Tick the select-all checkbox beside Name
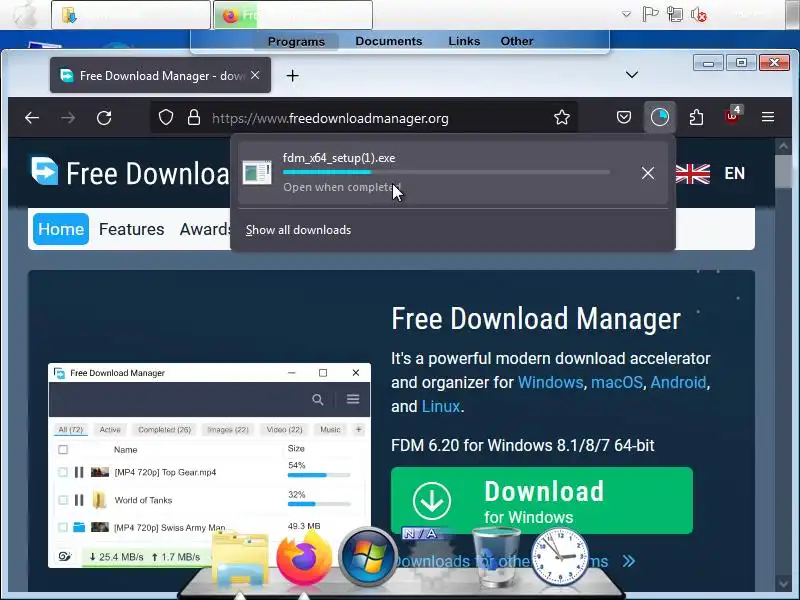The image size is (800, 600). click(63, 449)
